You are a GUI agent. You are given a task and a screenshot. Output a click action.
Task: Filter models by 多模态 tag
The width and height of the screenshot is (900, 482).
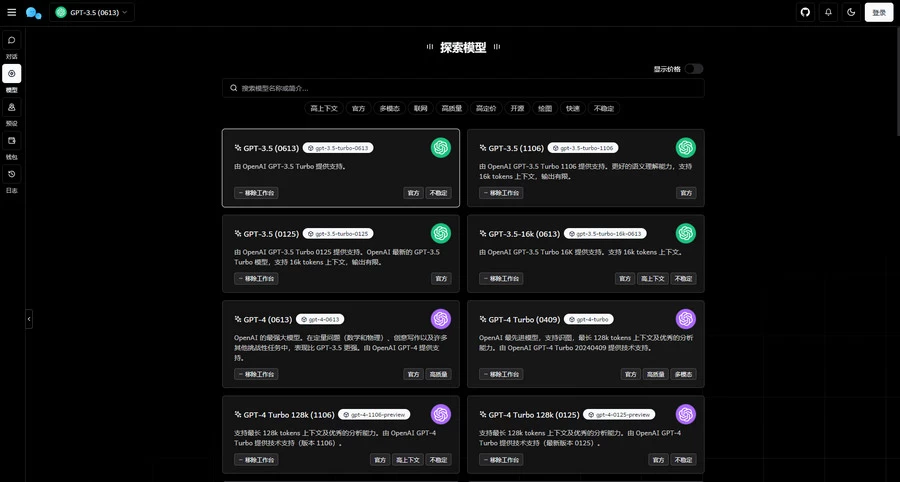point(389,108)
